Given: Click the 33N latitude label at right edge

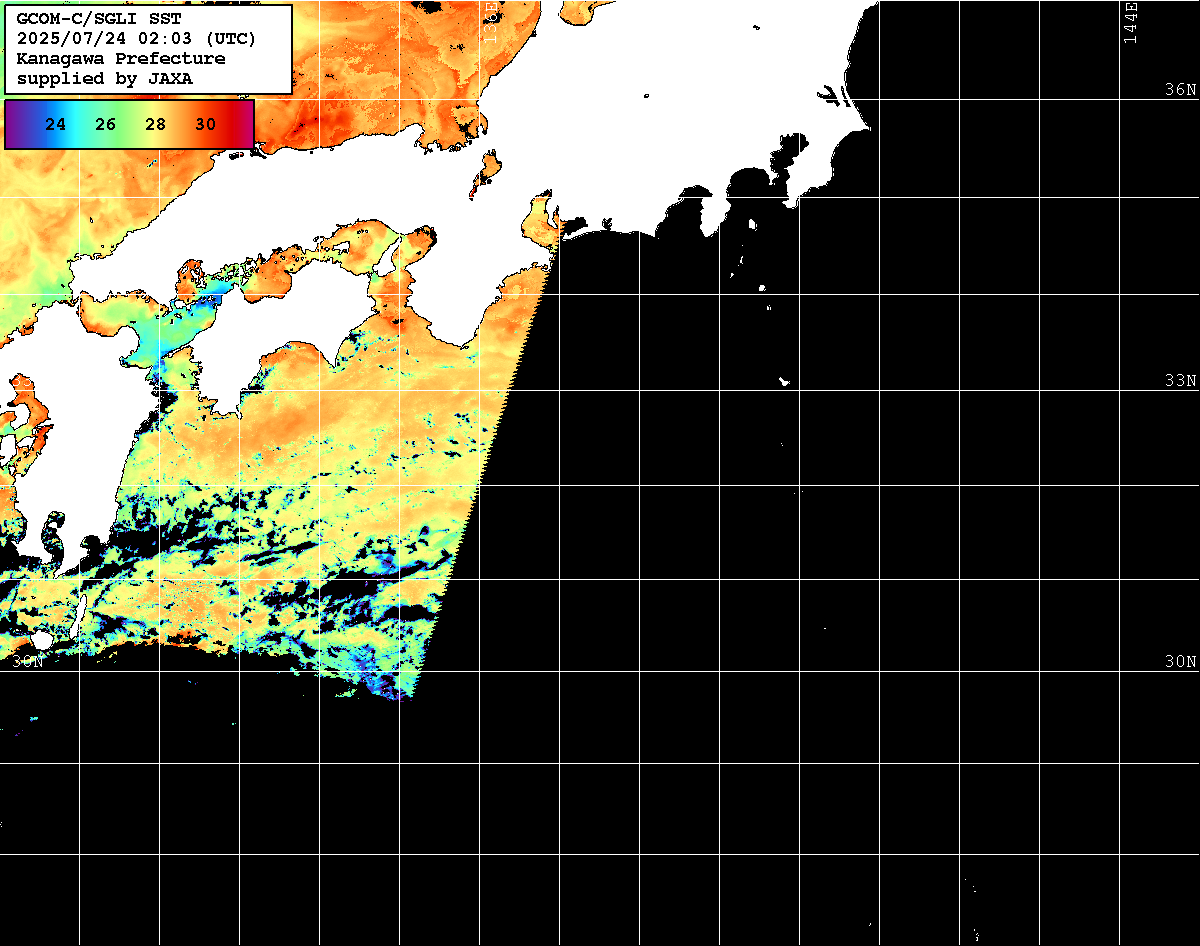Looking at the screenshot, I should pos(1181,380).
